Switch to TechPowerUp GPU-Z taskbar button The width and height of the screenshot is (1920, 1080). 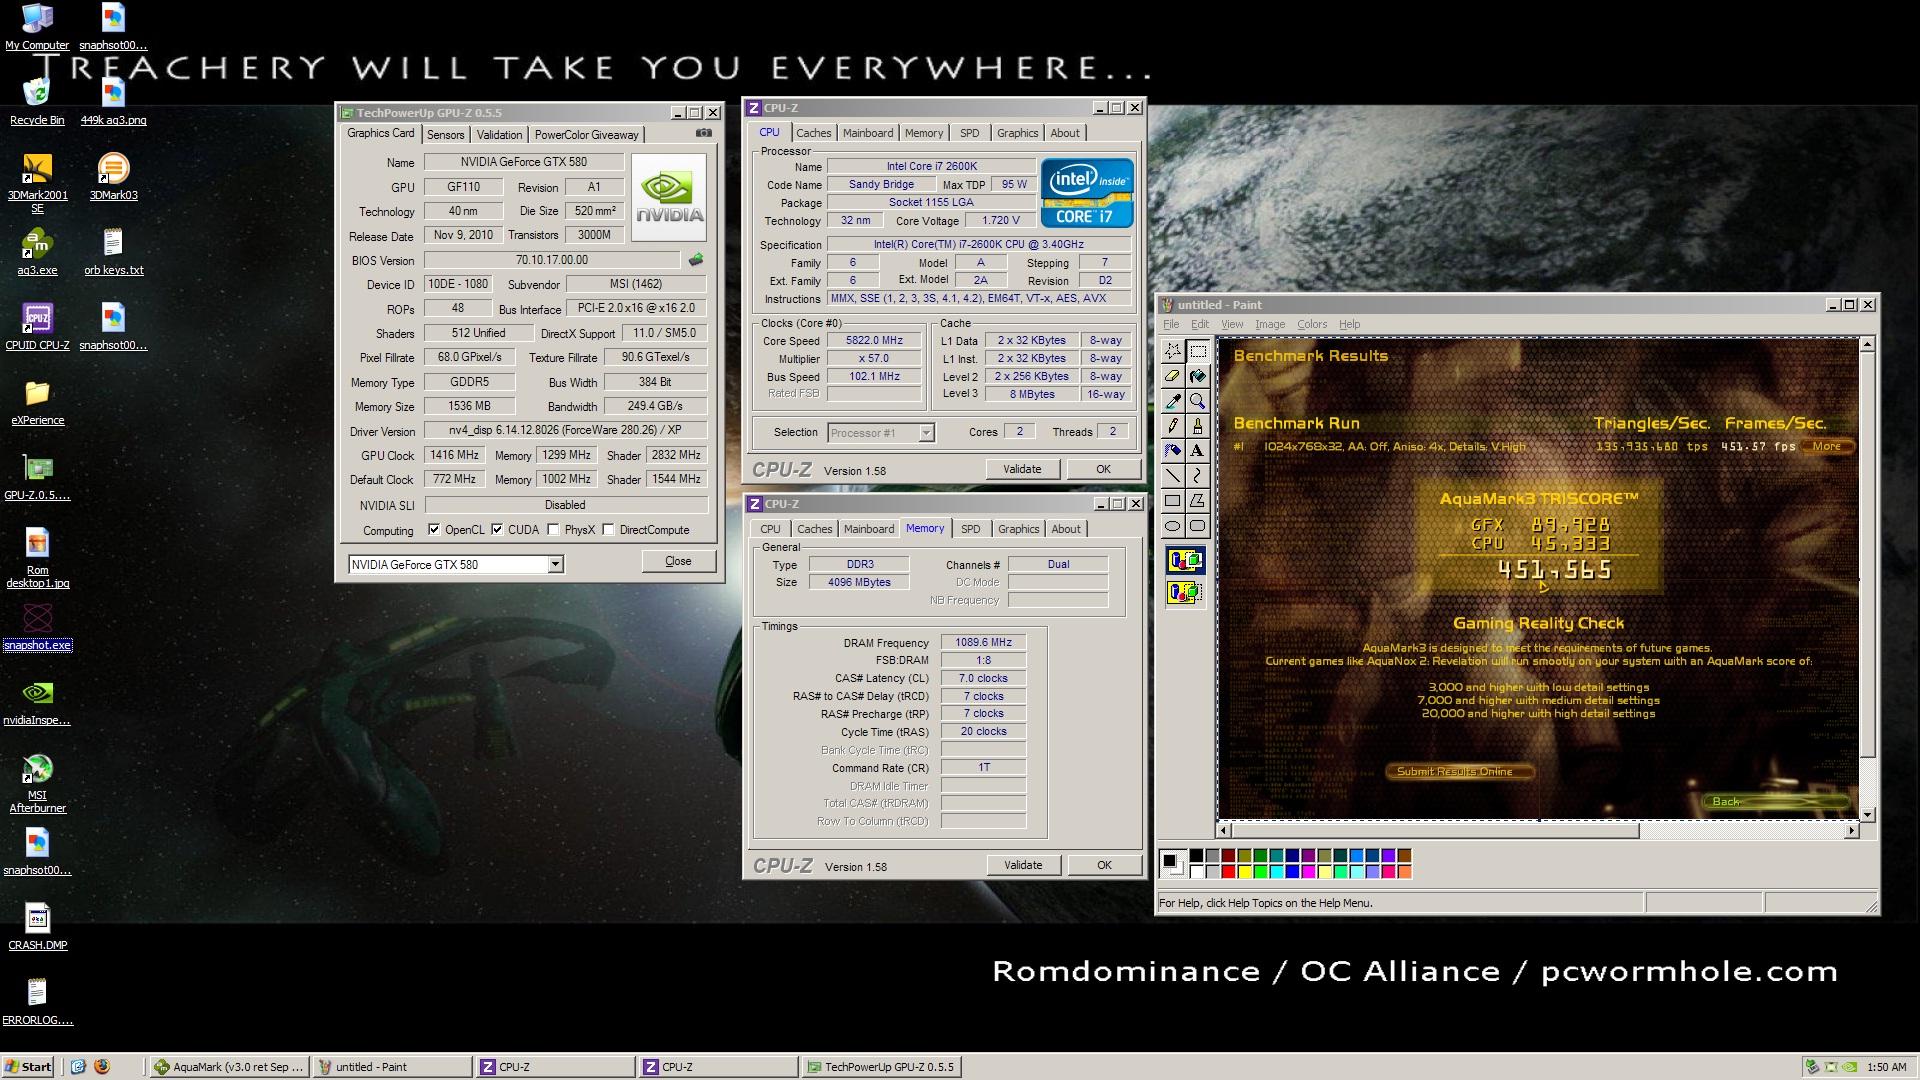tap(881, 1067)
